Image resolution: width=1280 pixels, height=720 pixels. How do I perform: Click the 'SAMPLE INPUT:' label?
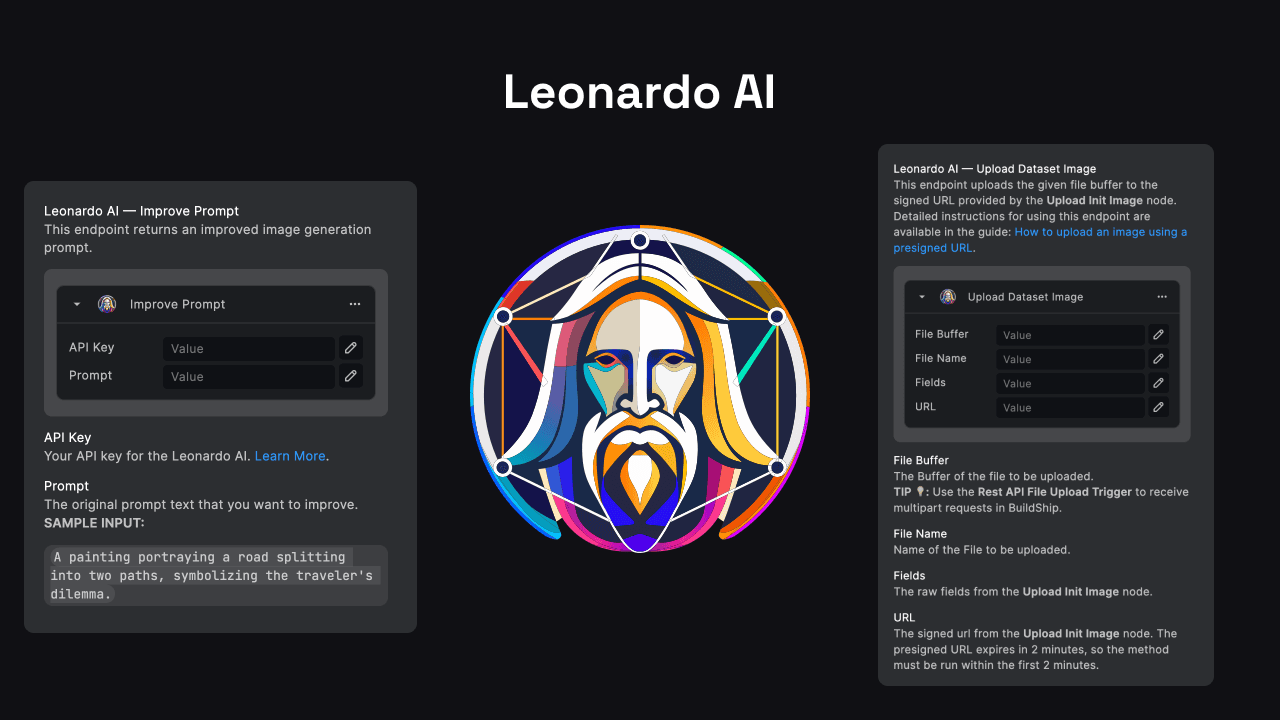pos(94,523)
